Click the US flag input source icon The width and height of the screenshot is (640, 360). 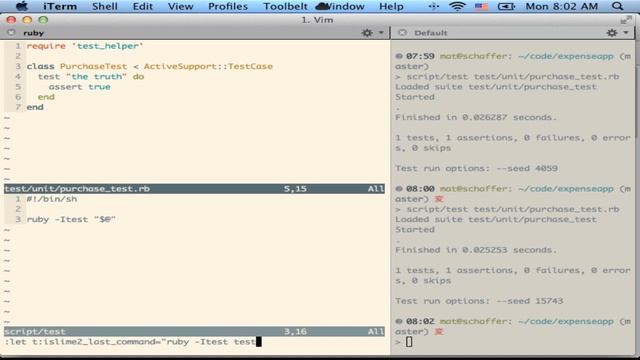pos(481,7)
